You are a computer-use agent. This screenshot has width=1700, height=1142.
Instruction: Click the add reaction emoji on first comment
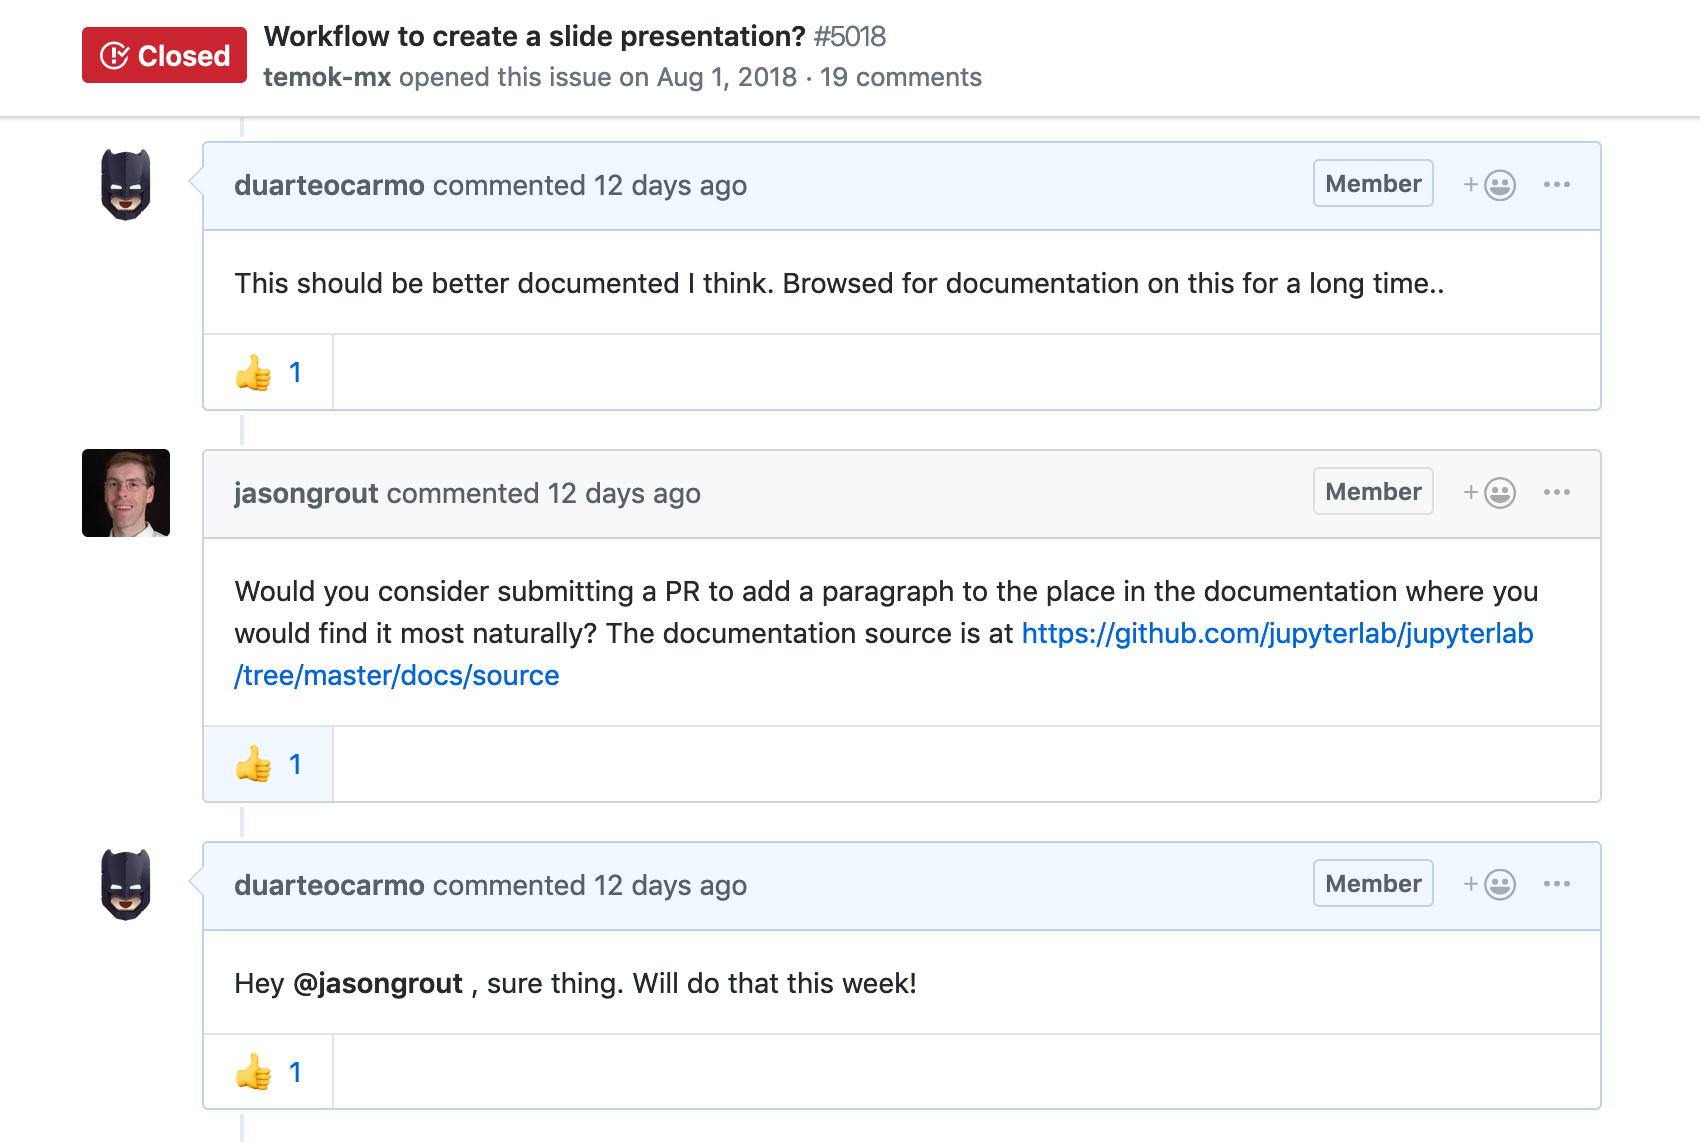pyautogui.click(x=1490, y=185)
